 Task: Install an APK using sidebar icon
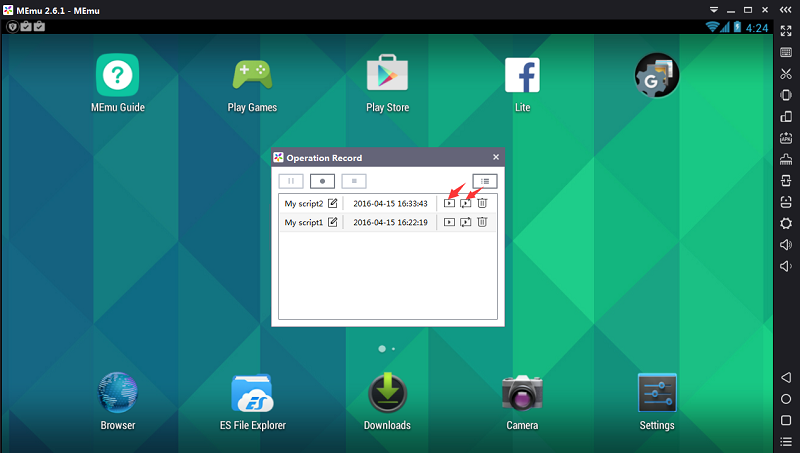click(x=785, y=139)
